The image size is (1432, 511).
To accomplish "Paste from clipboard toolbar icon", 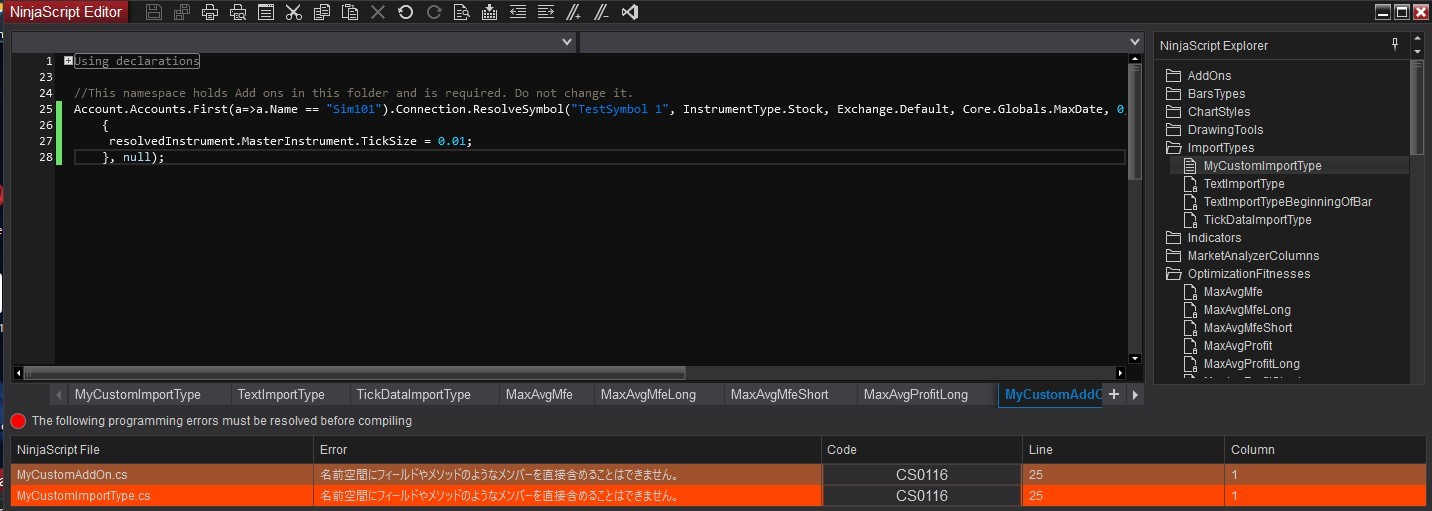I will 349,12.
